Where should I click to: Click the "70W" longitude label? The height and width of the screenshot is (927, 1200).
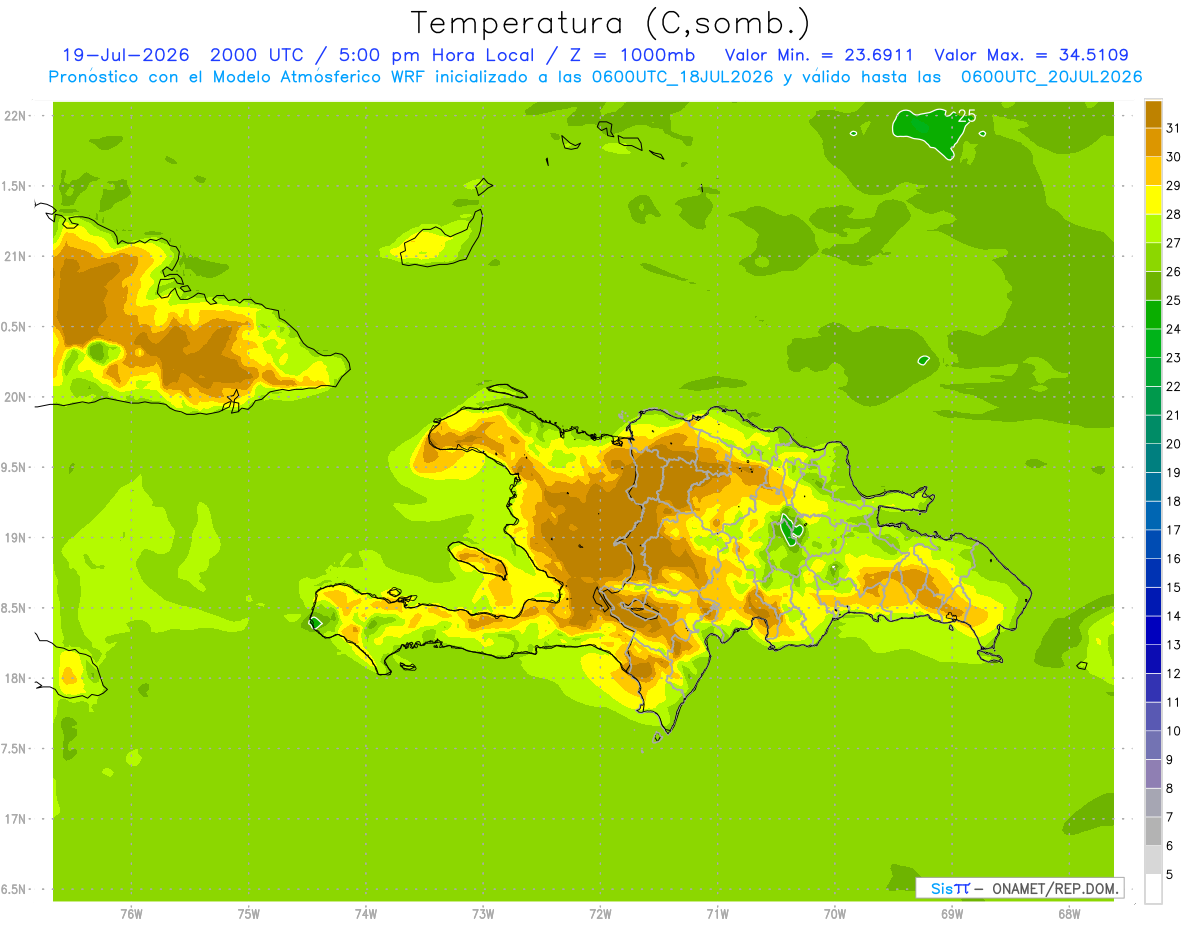coord(834,913)
